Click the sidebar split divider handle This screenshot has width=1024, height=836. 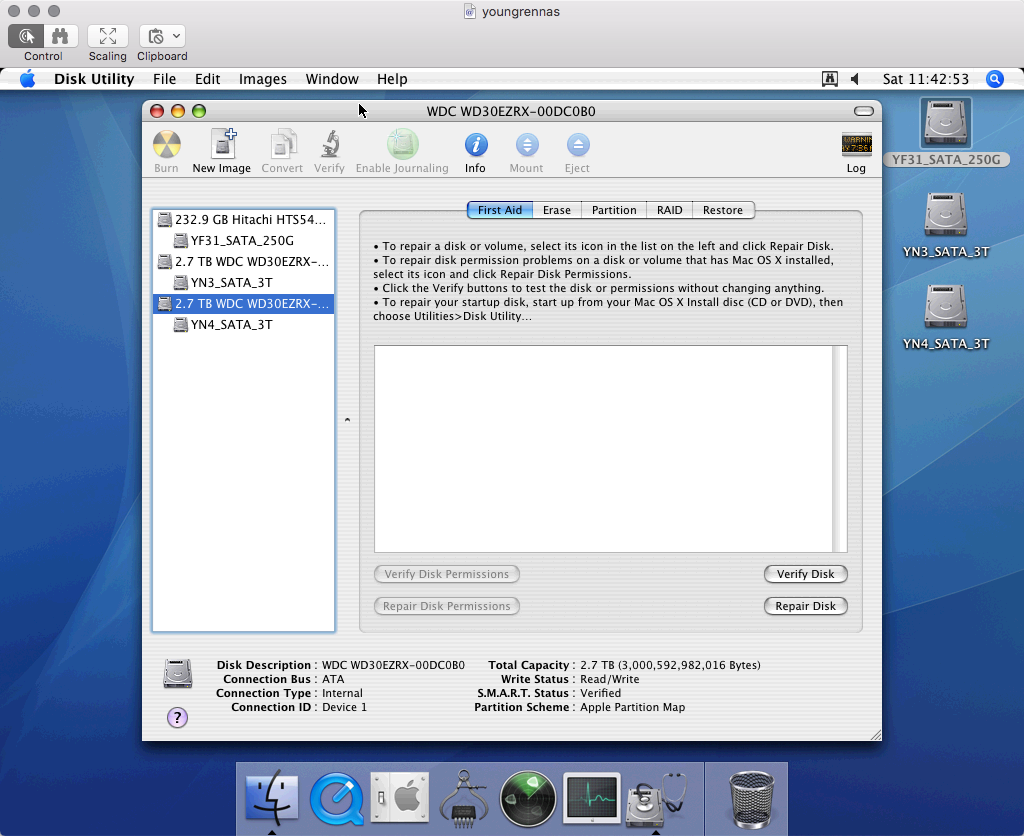click(x=347, y=420)
